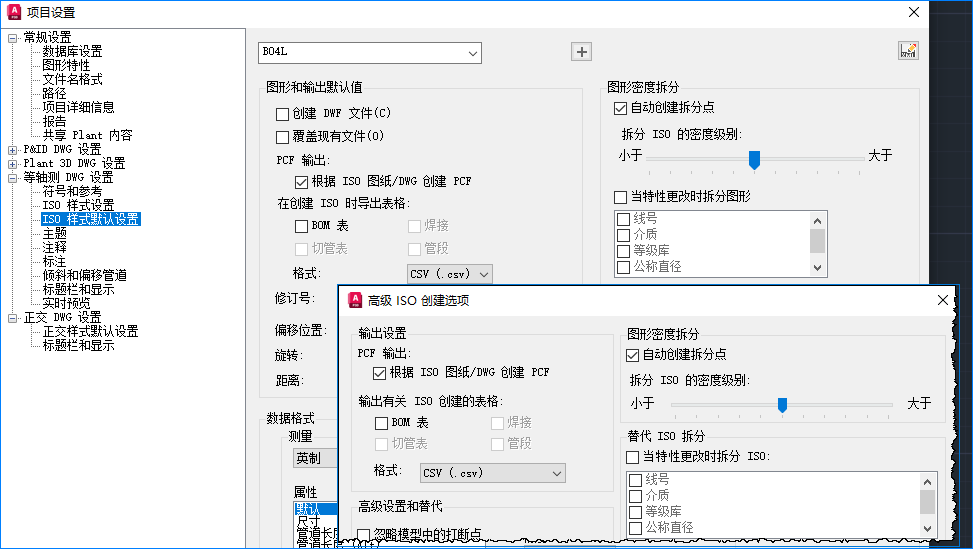Check 线号 in 项目设置 property list
The height and width of the screenshot is (549, 973).
pos(624,219)
